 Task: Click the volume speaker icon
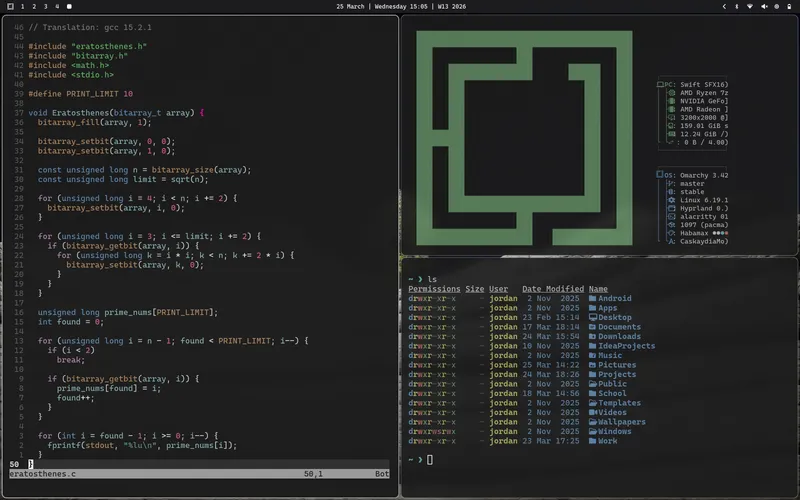click(x=764, y=7)
